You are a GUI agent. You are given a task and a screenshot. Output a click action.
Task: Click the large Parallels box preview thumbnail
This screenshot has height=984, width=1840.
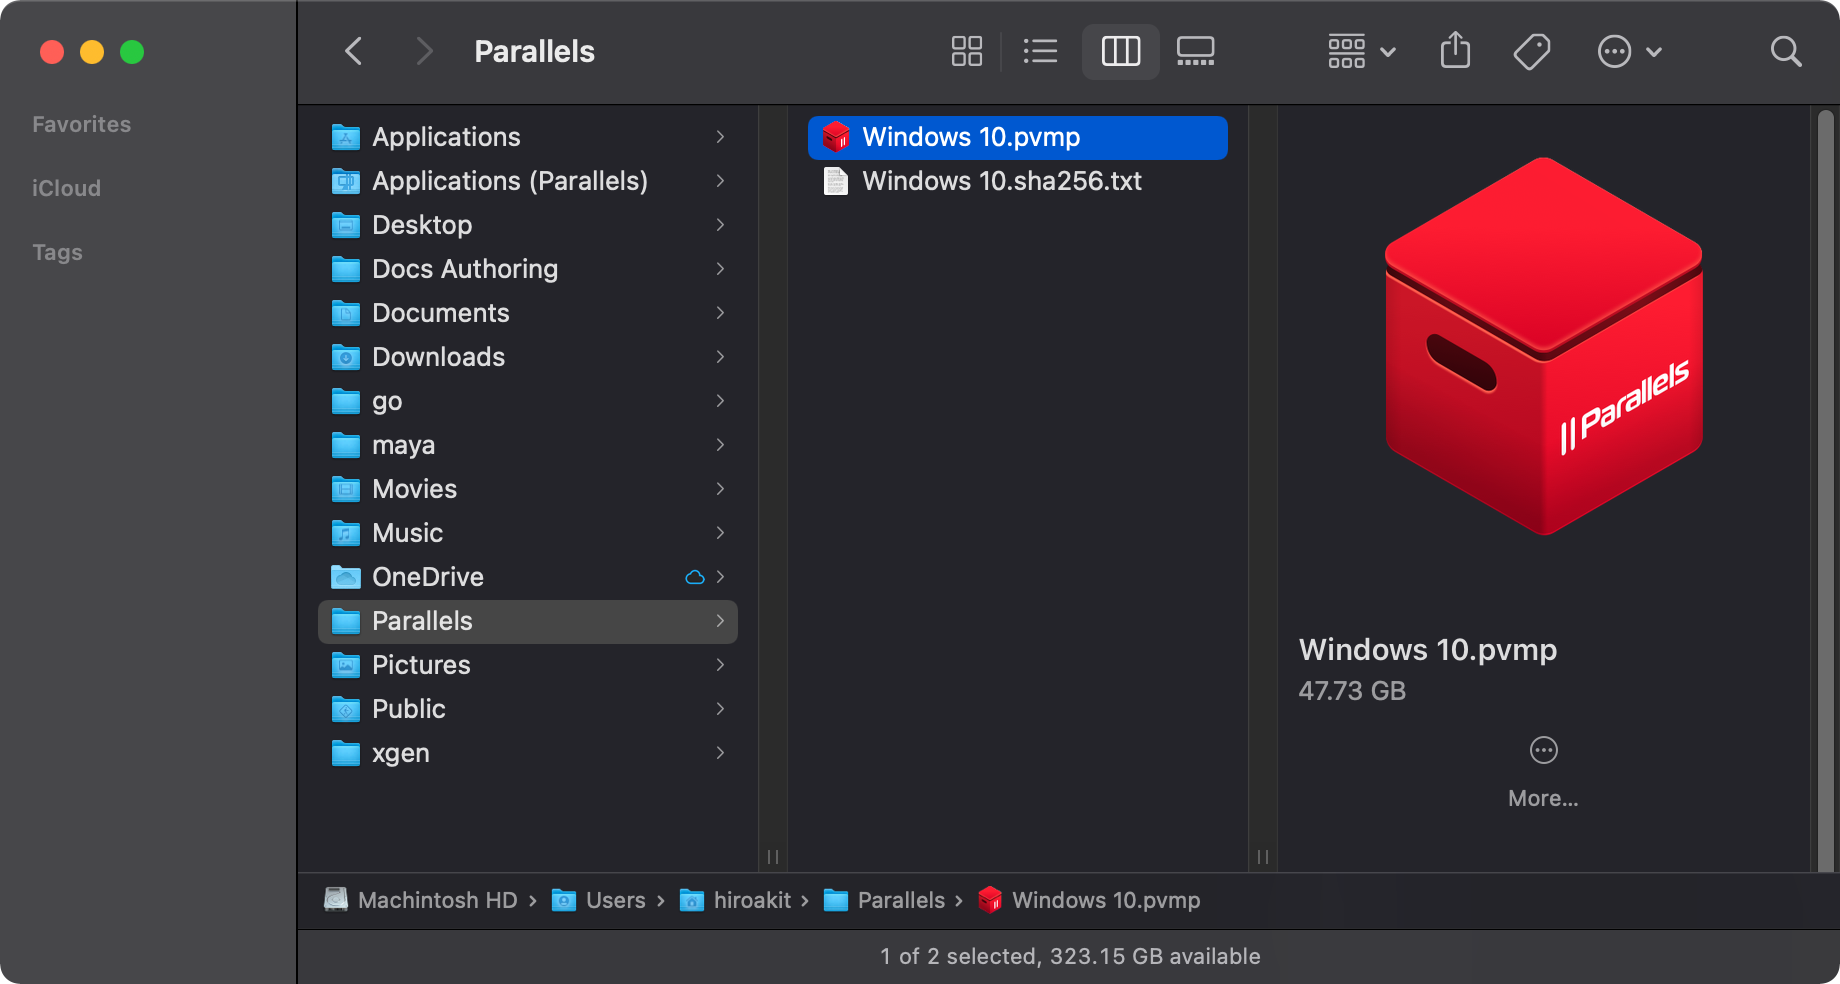point(1543,346)
